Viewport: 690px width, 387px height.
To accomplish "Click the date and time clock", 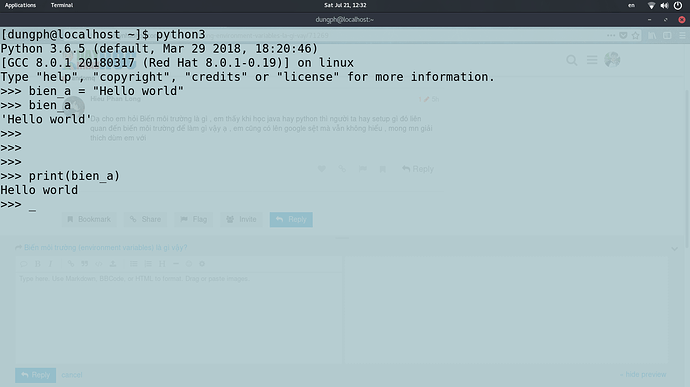I will click(345, 5).
